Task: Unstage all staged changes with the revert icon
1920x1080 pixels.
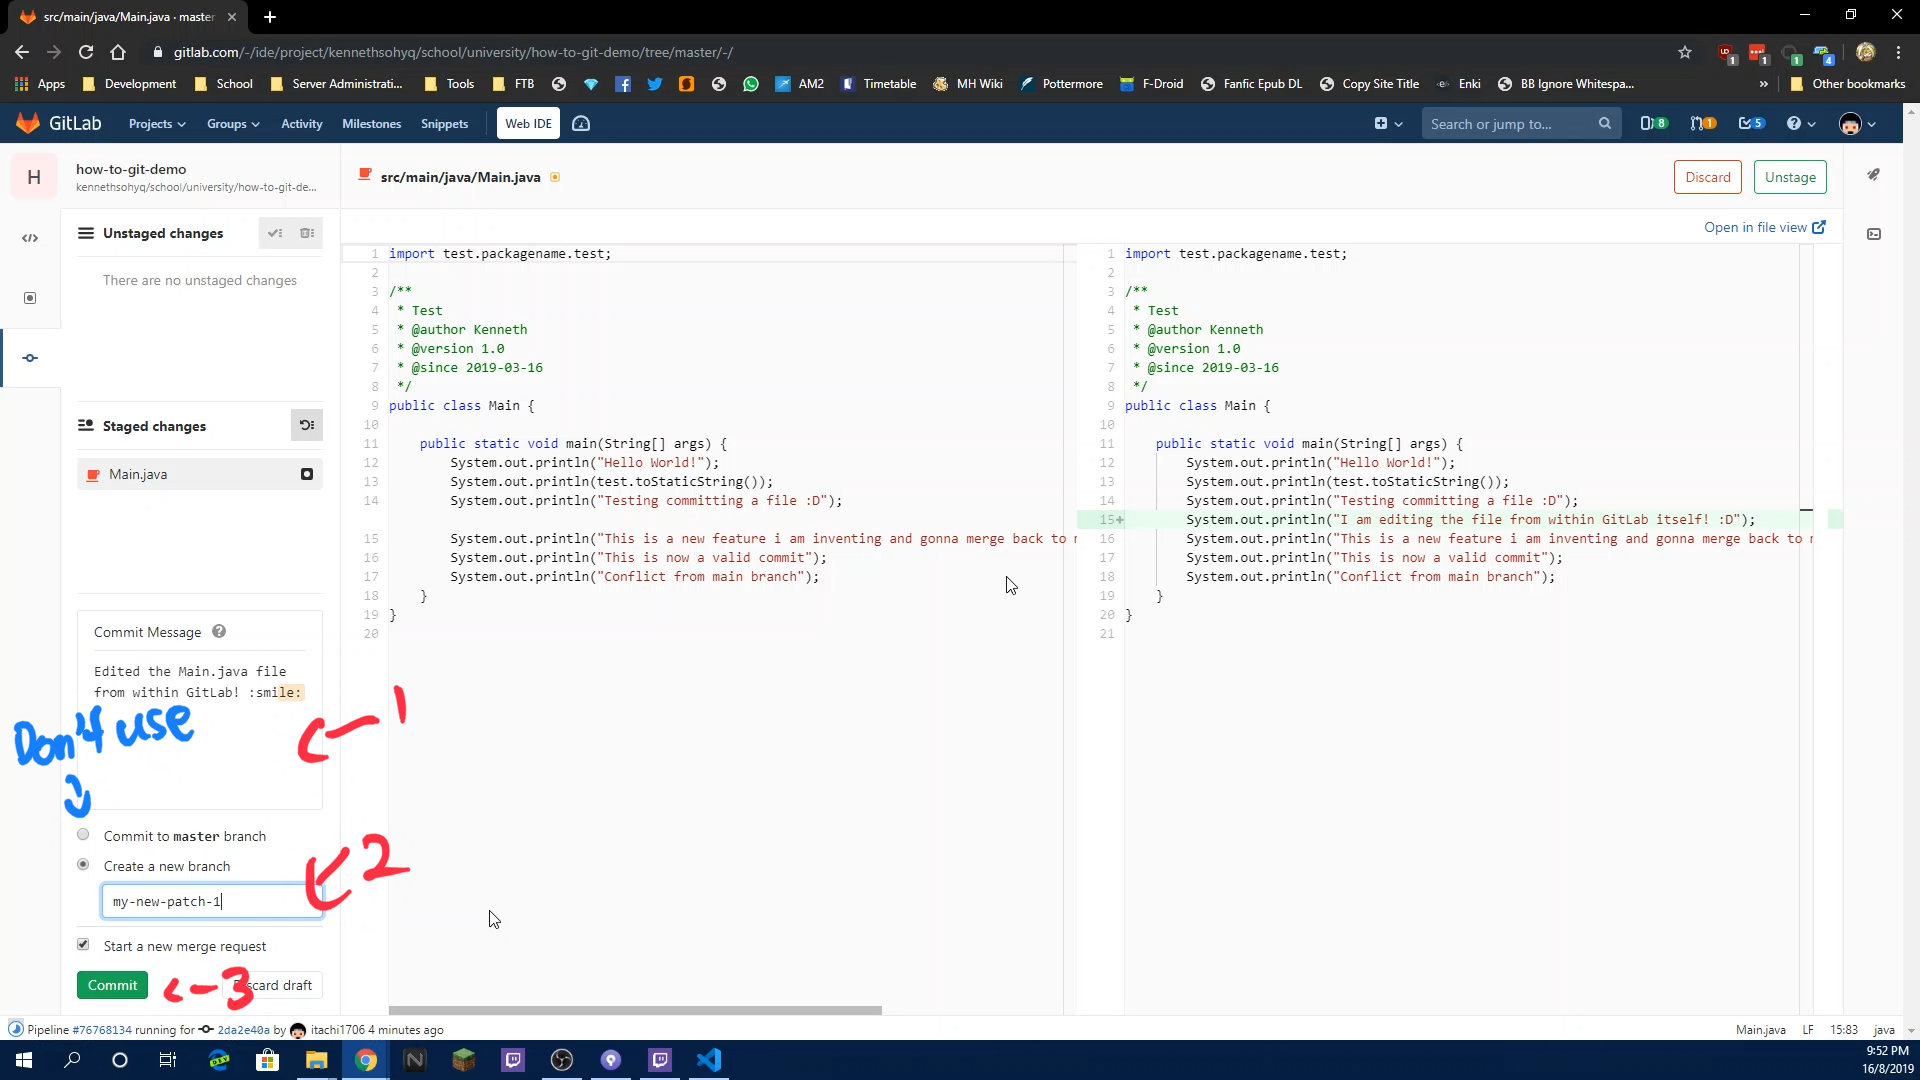Action: pyautogui.click(x=307, y=425)
